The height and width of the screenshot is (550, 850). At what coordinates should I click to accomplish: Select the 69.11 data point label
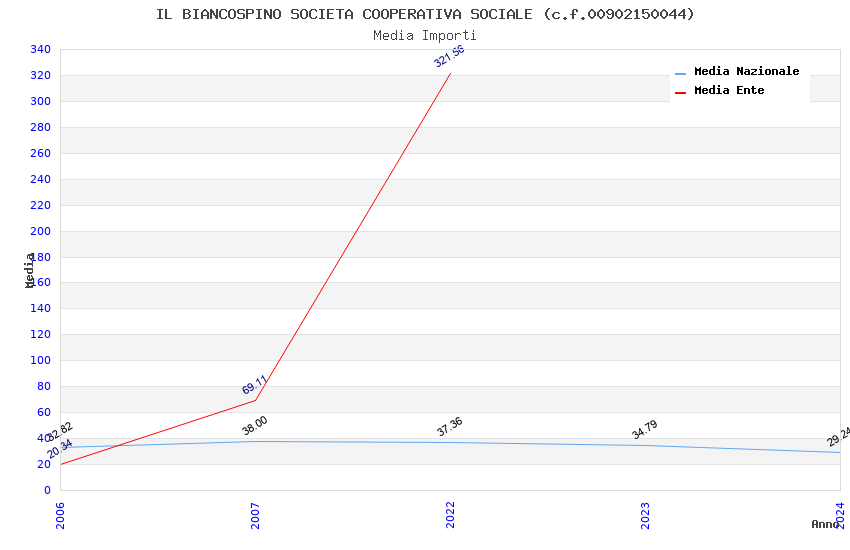pos(254,384)
